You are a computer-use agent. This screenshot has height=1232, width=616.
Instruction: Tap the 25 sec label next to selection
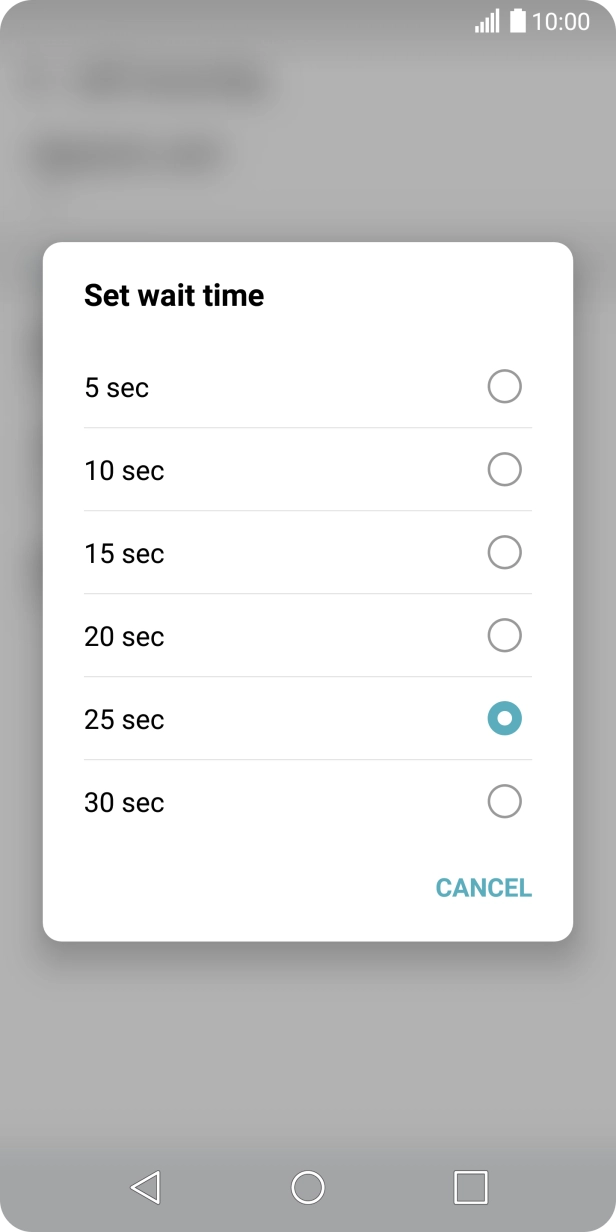[124, 718]
